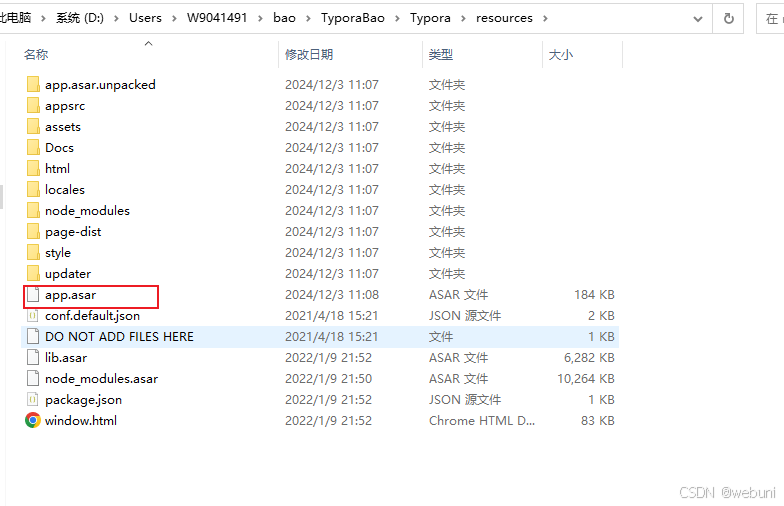Select the page-dist folder name
Screen dimensions: 784x506
pos(73,232)
